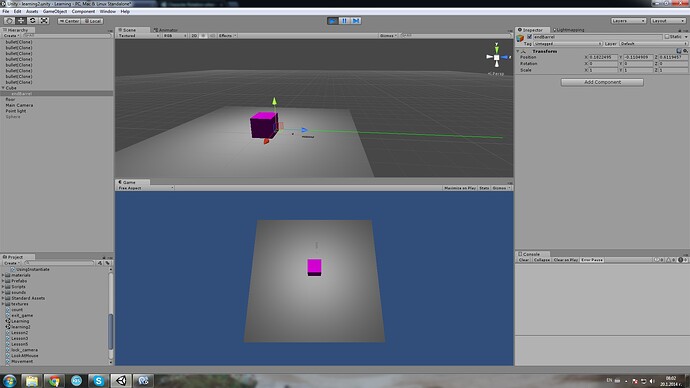Select the Scale tool in toolbar
Viewport: 690px width, 388px height.
(x=44, y=21)
